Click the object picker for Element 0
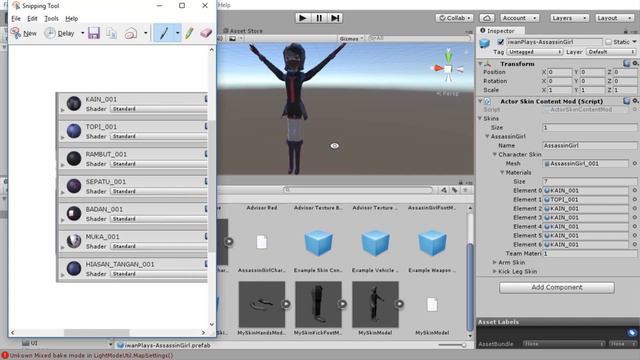 [635, 190]
